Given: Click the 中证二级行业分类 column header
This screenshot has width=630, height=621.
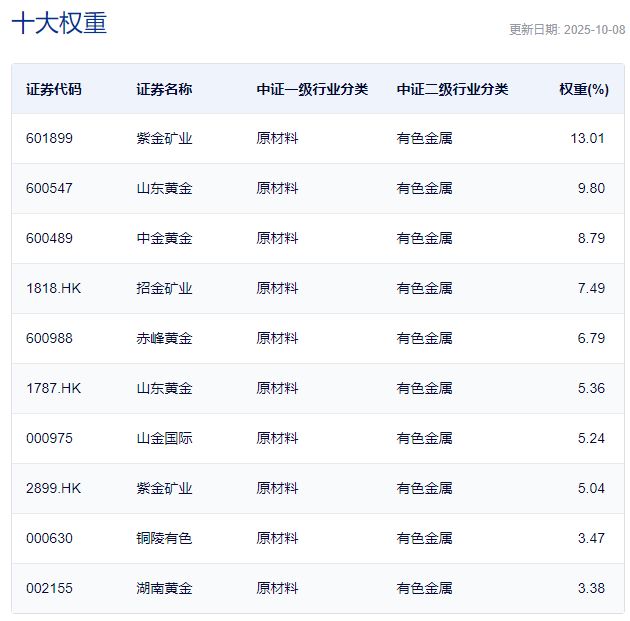Looking at the screenshot, I should (x=452, y=89).
